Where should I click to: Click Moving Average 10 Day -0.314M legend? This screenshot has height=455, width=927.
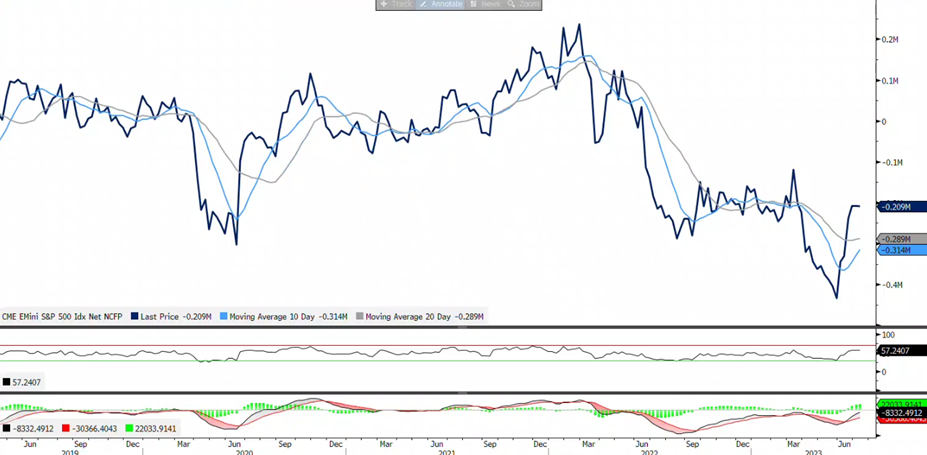pos(290,317)
